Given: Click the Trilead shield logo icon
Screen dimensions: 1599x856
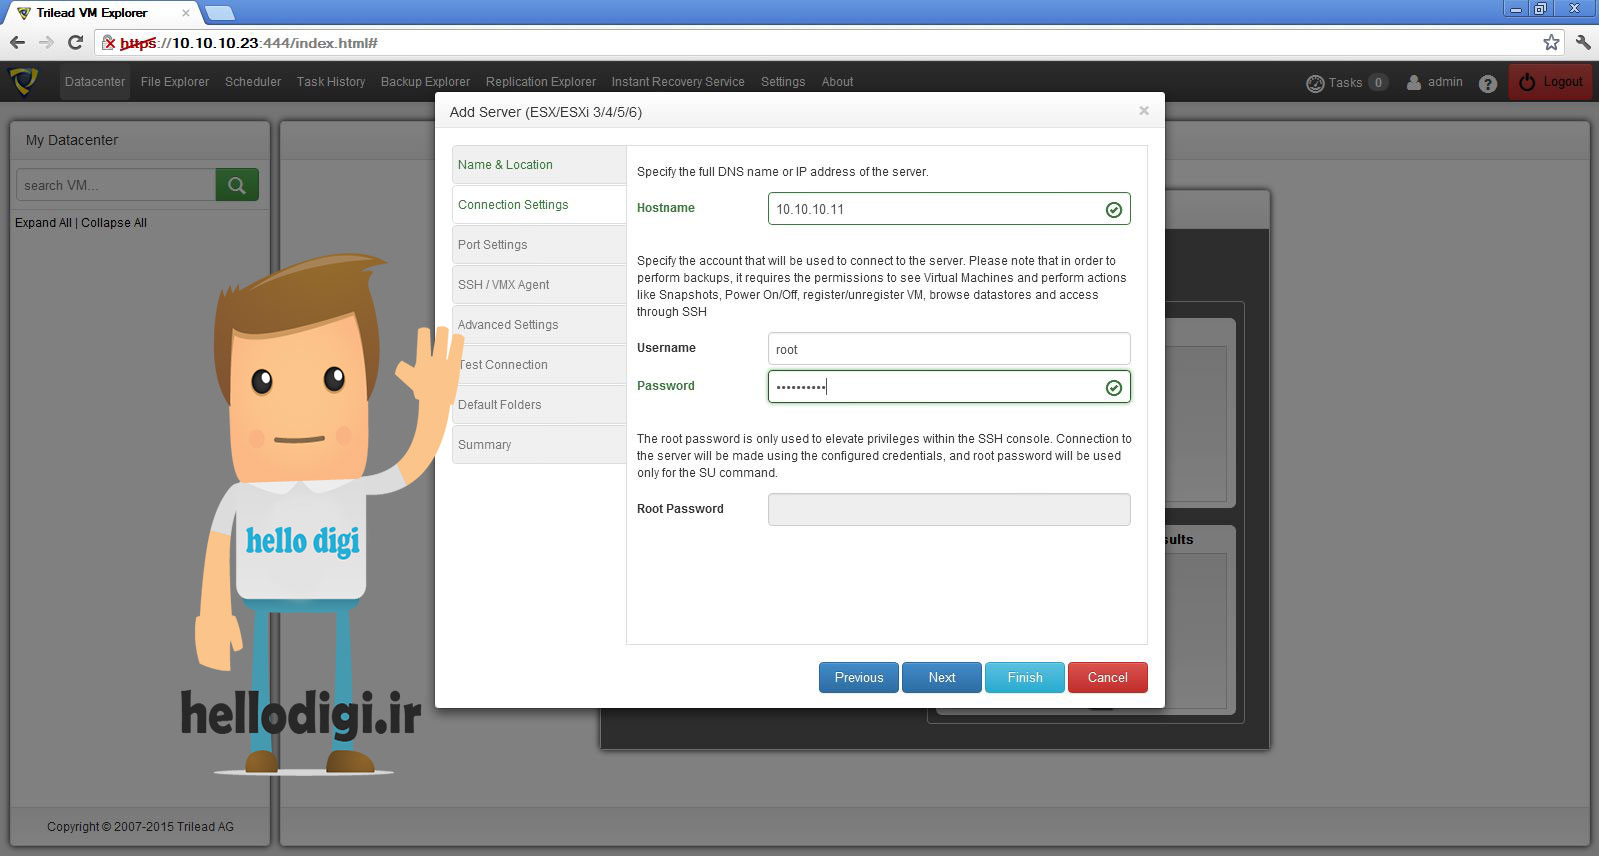Looking at the screenshot, I should tap(24, 81).
